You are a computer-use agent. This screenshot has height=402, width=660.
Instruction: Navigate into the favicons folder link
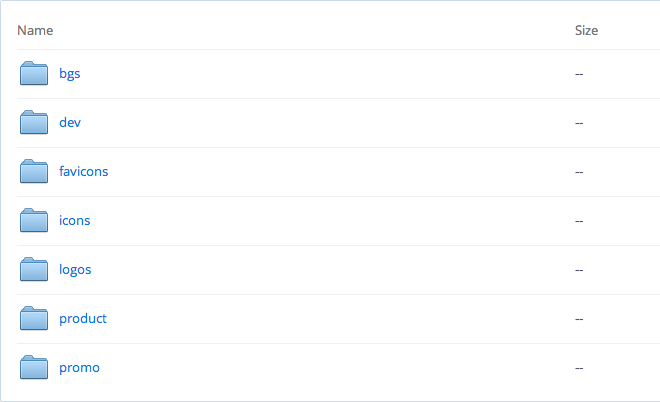[84, 172]
